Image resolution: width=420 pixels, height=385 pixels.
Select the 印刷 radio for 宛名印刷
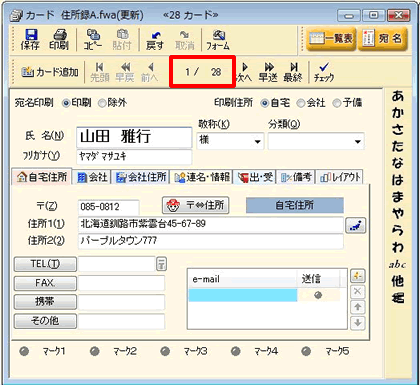66,103
